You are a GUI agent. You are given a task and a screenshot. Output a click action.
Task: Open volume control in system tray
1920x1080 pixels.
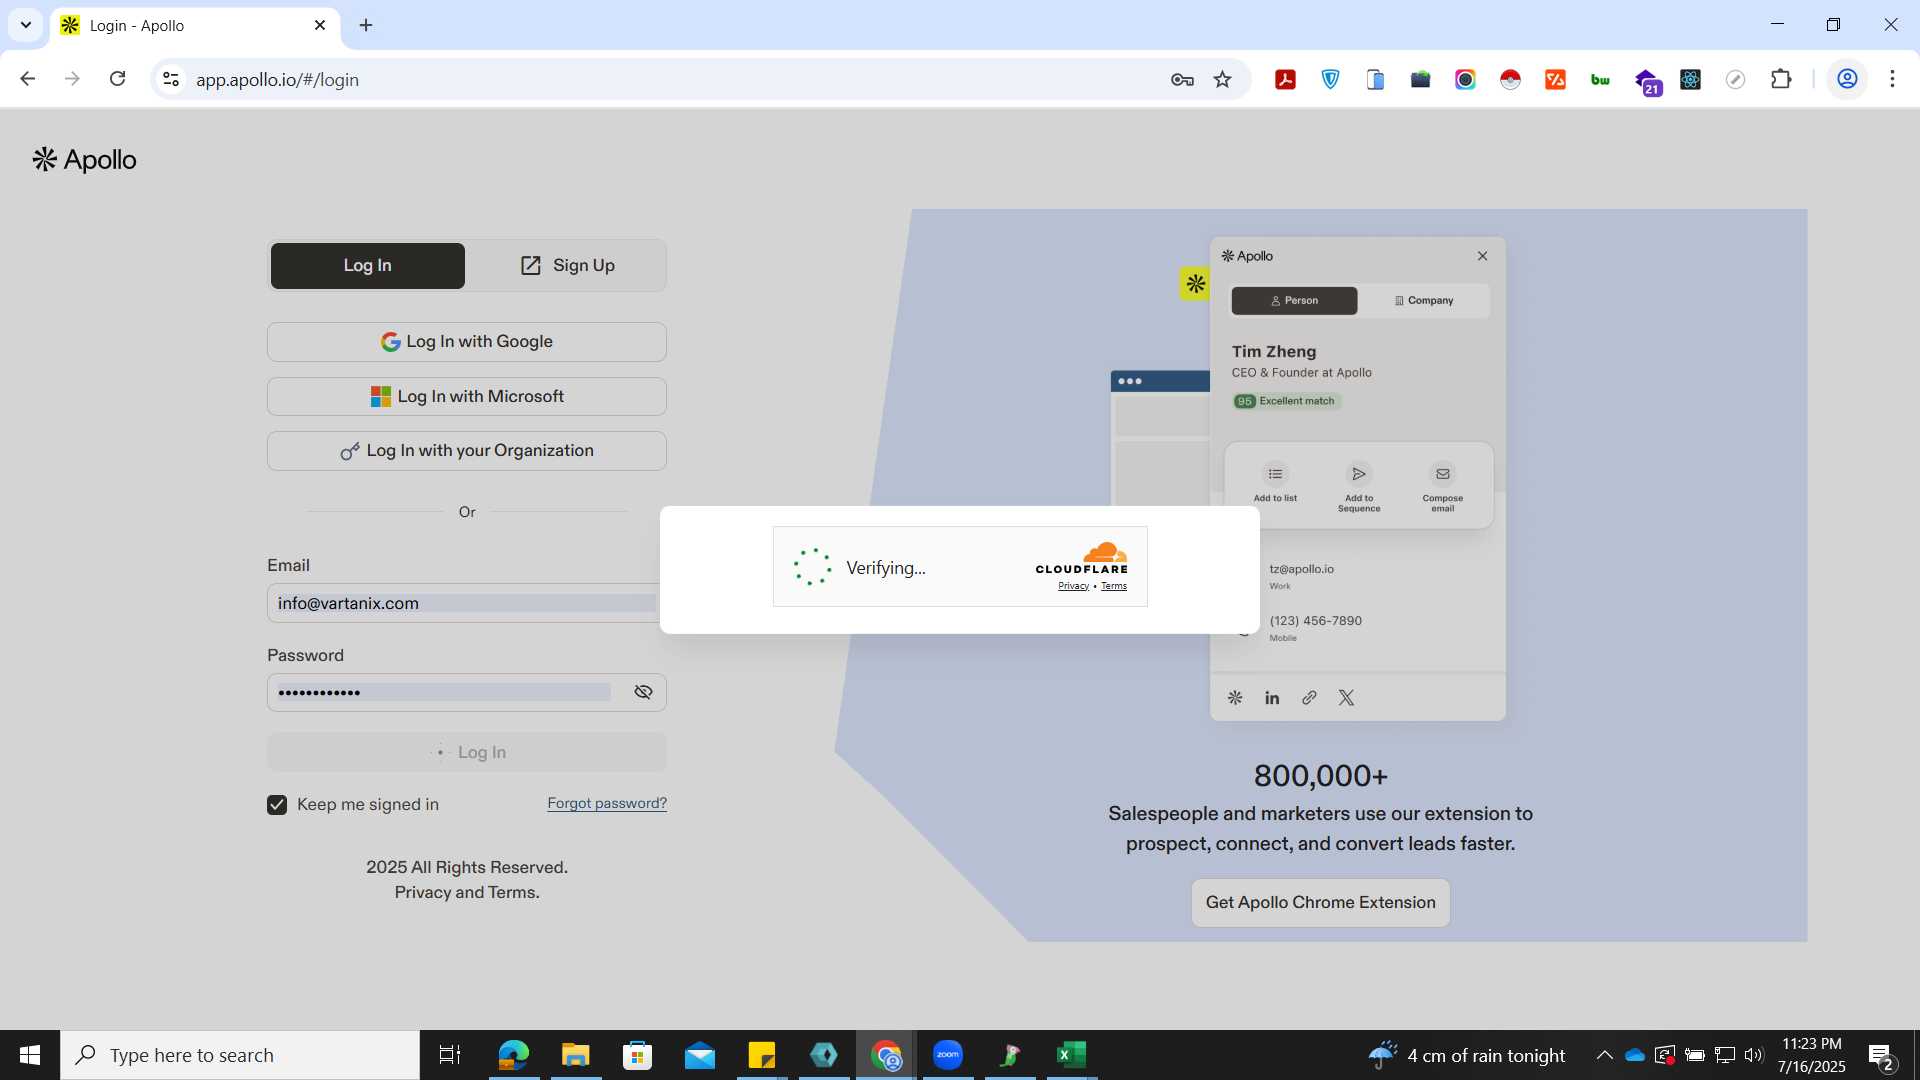pos(1754,1055)
